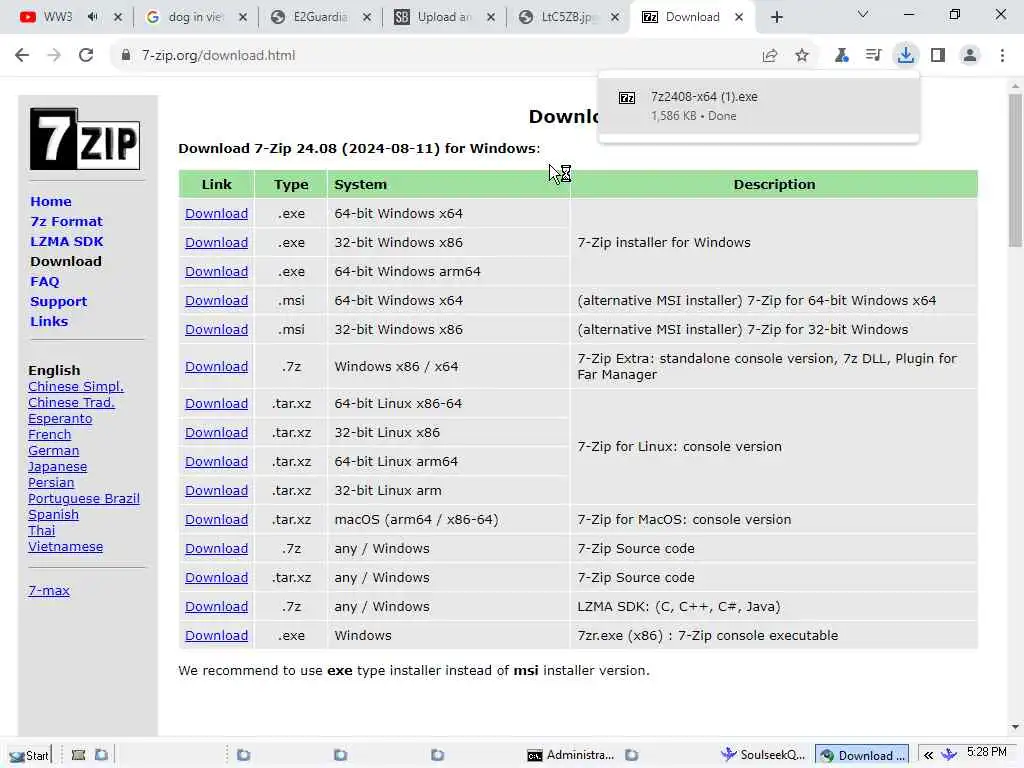Download the 7zr.exe console executable
The image size is (1024, 768).
tap(216, 635)
